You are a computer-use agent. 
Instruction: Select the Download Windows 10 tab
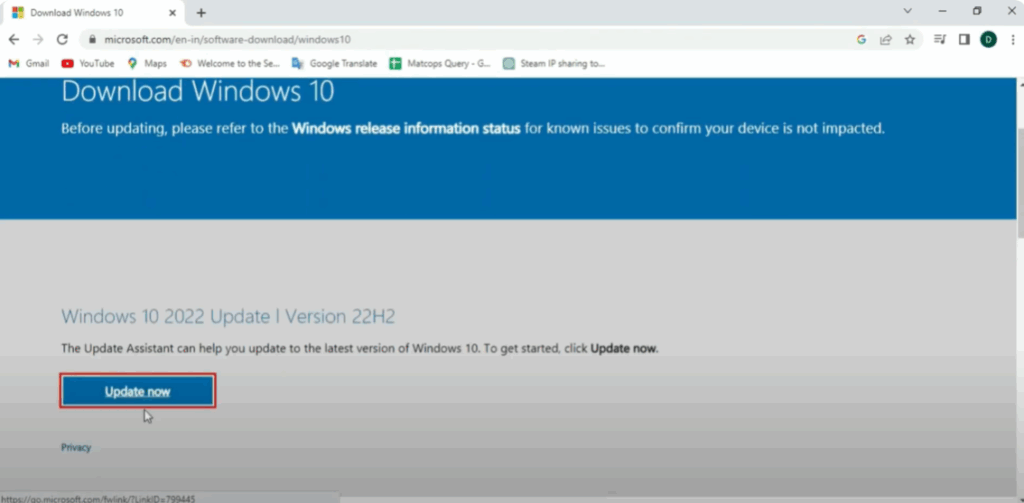coord(95,13)
